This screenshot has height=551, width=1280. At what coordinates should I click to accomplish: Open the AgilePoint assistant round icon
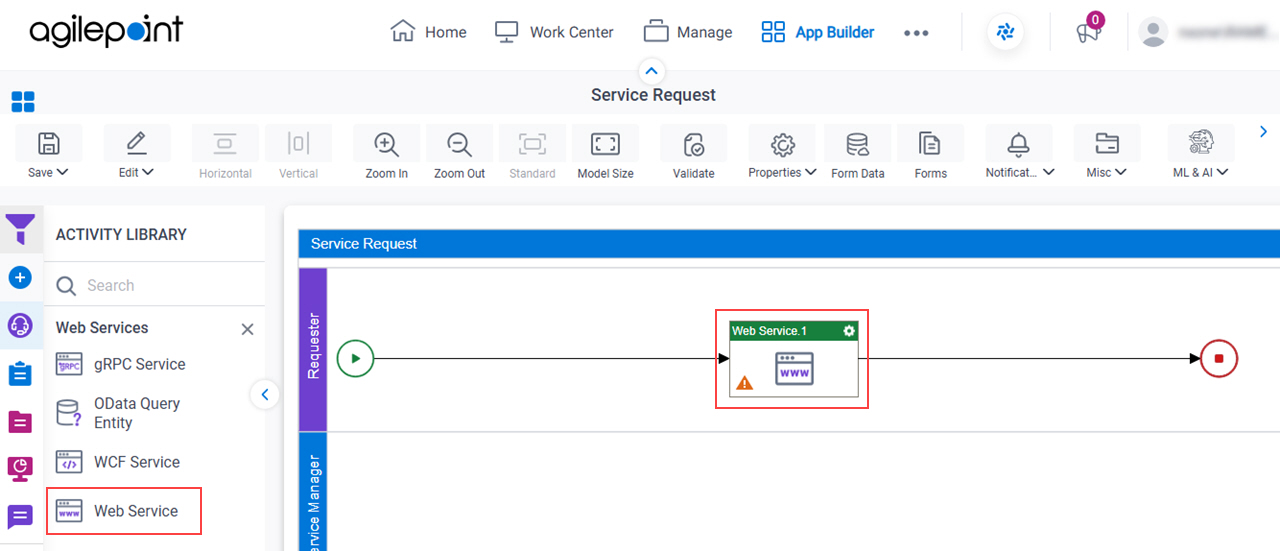click(x=1006, y=33)
